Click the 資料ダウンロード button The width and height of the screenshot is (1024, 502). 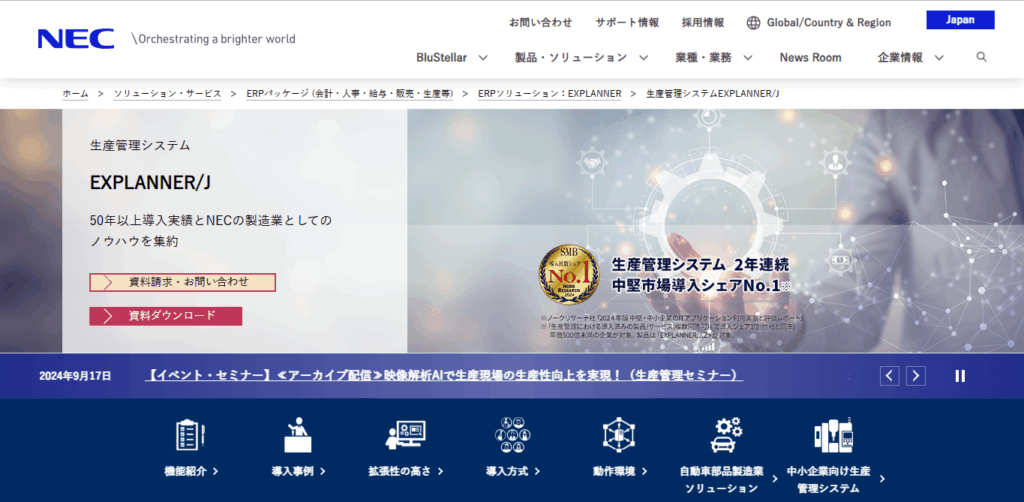pos(166,316)
